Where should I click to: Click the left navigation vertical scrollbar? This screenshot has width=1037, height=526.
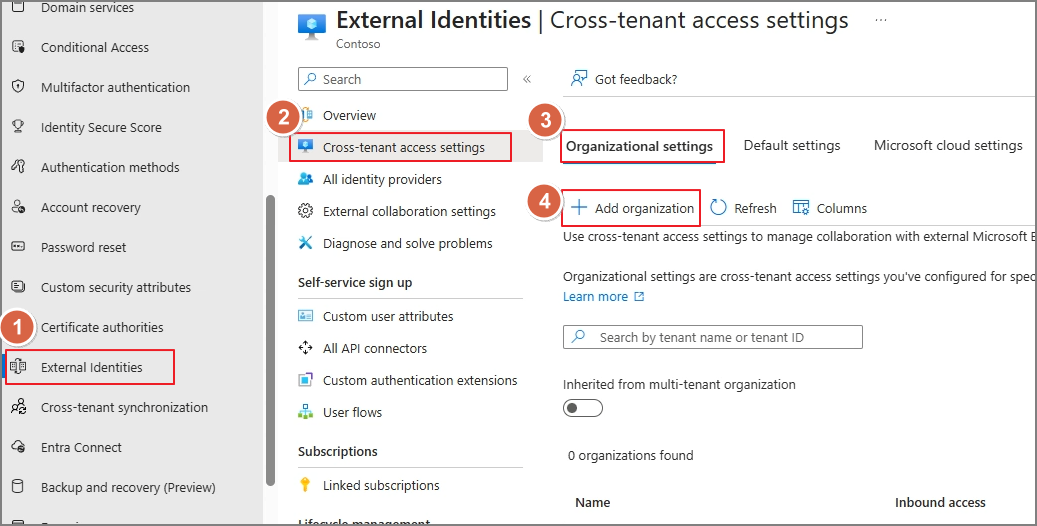pyautogui.click(x=270, y=341)
